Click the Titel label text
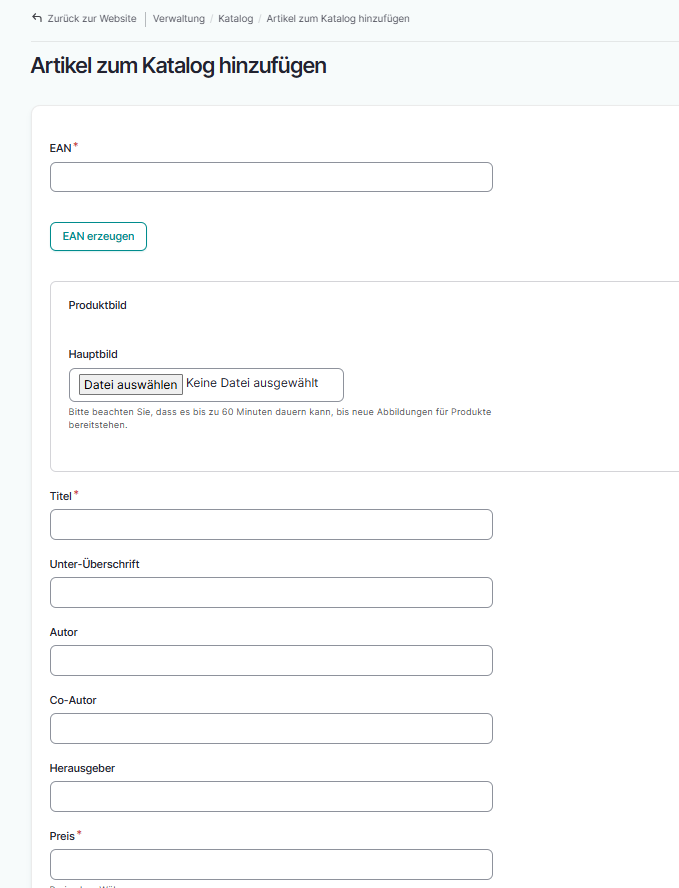Viewport: 679px width, 888px height. pos(60,496)
